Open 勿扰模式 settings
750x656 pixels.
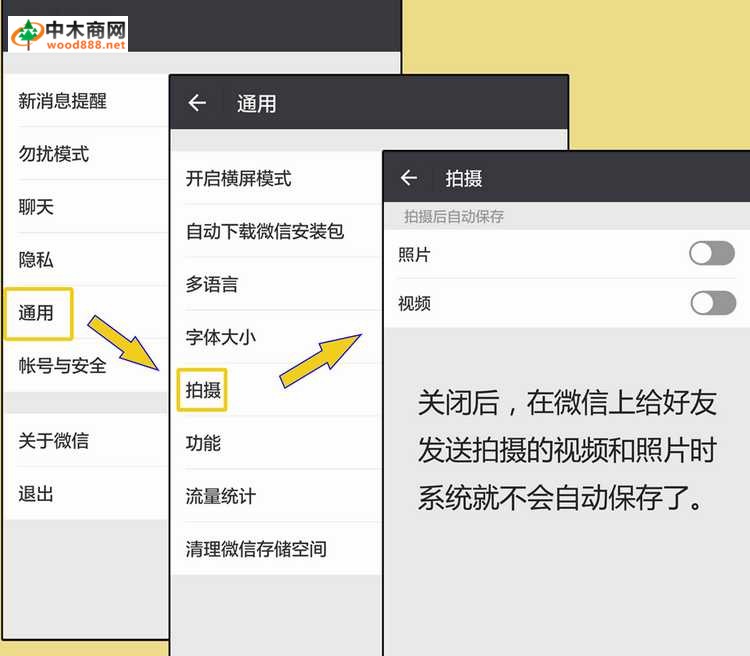[86, 154]
